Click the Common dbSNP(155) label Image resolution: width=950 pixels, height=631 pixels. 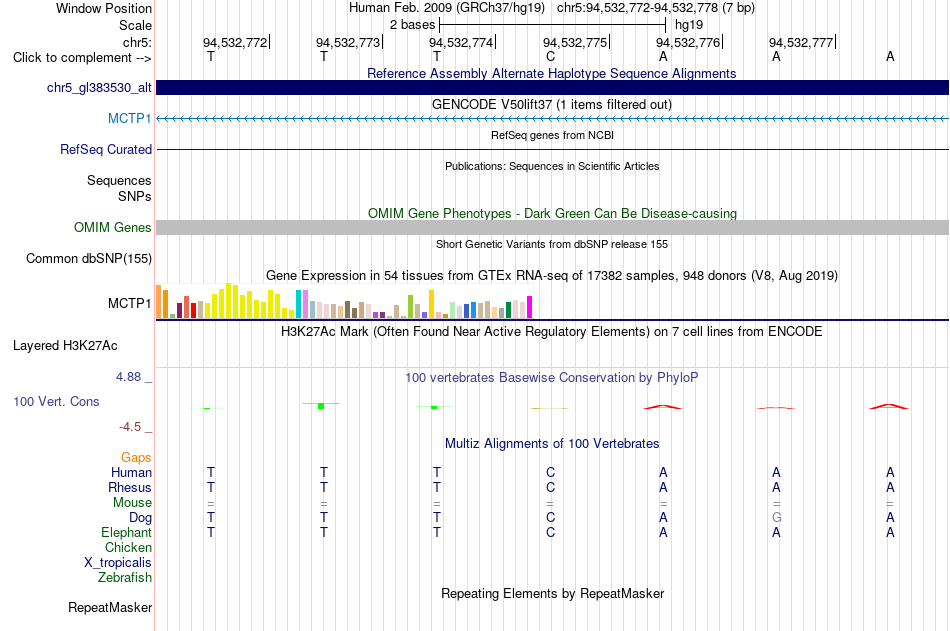click(x=88, y=258)
